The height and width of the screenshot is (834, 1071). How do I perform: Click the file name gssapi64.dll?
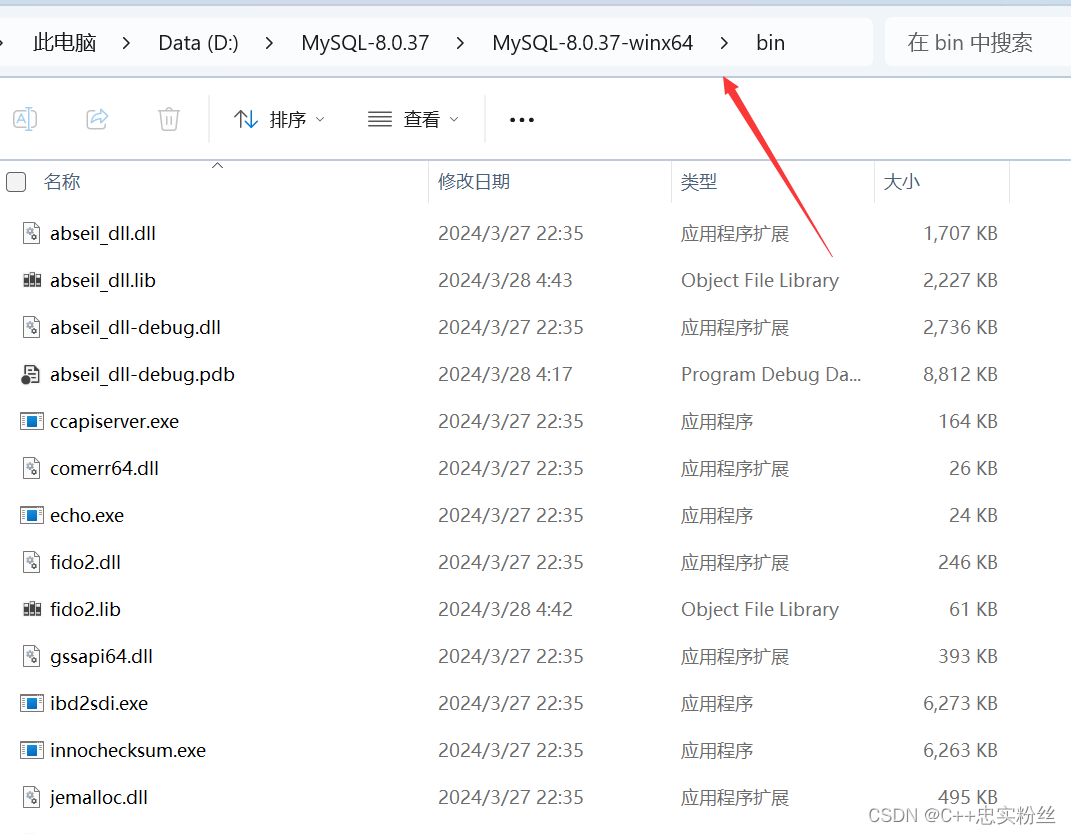point(102,657)
